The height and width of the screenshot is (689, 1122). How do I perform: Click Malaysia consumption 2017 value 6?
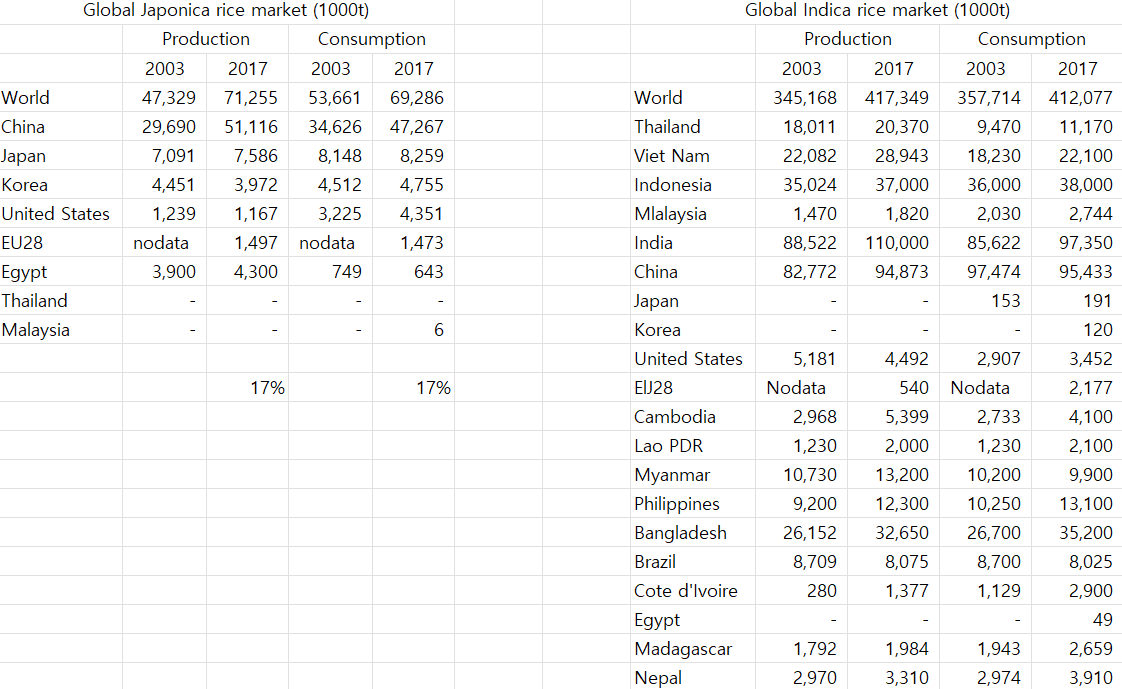(x=439, y=330)
